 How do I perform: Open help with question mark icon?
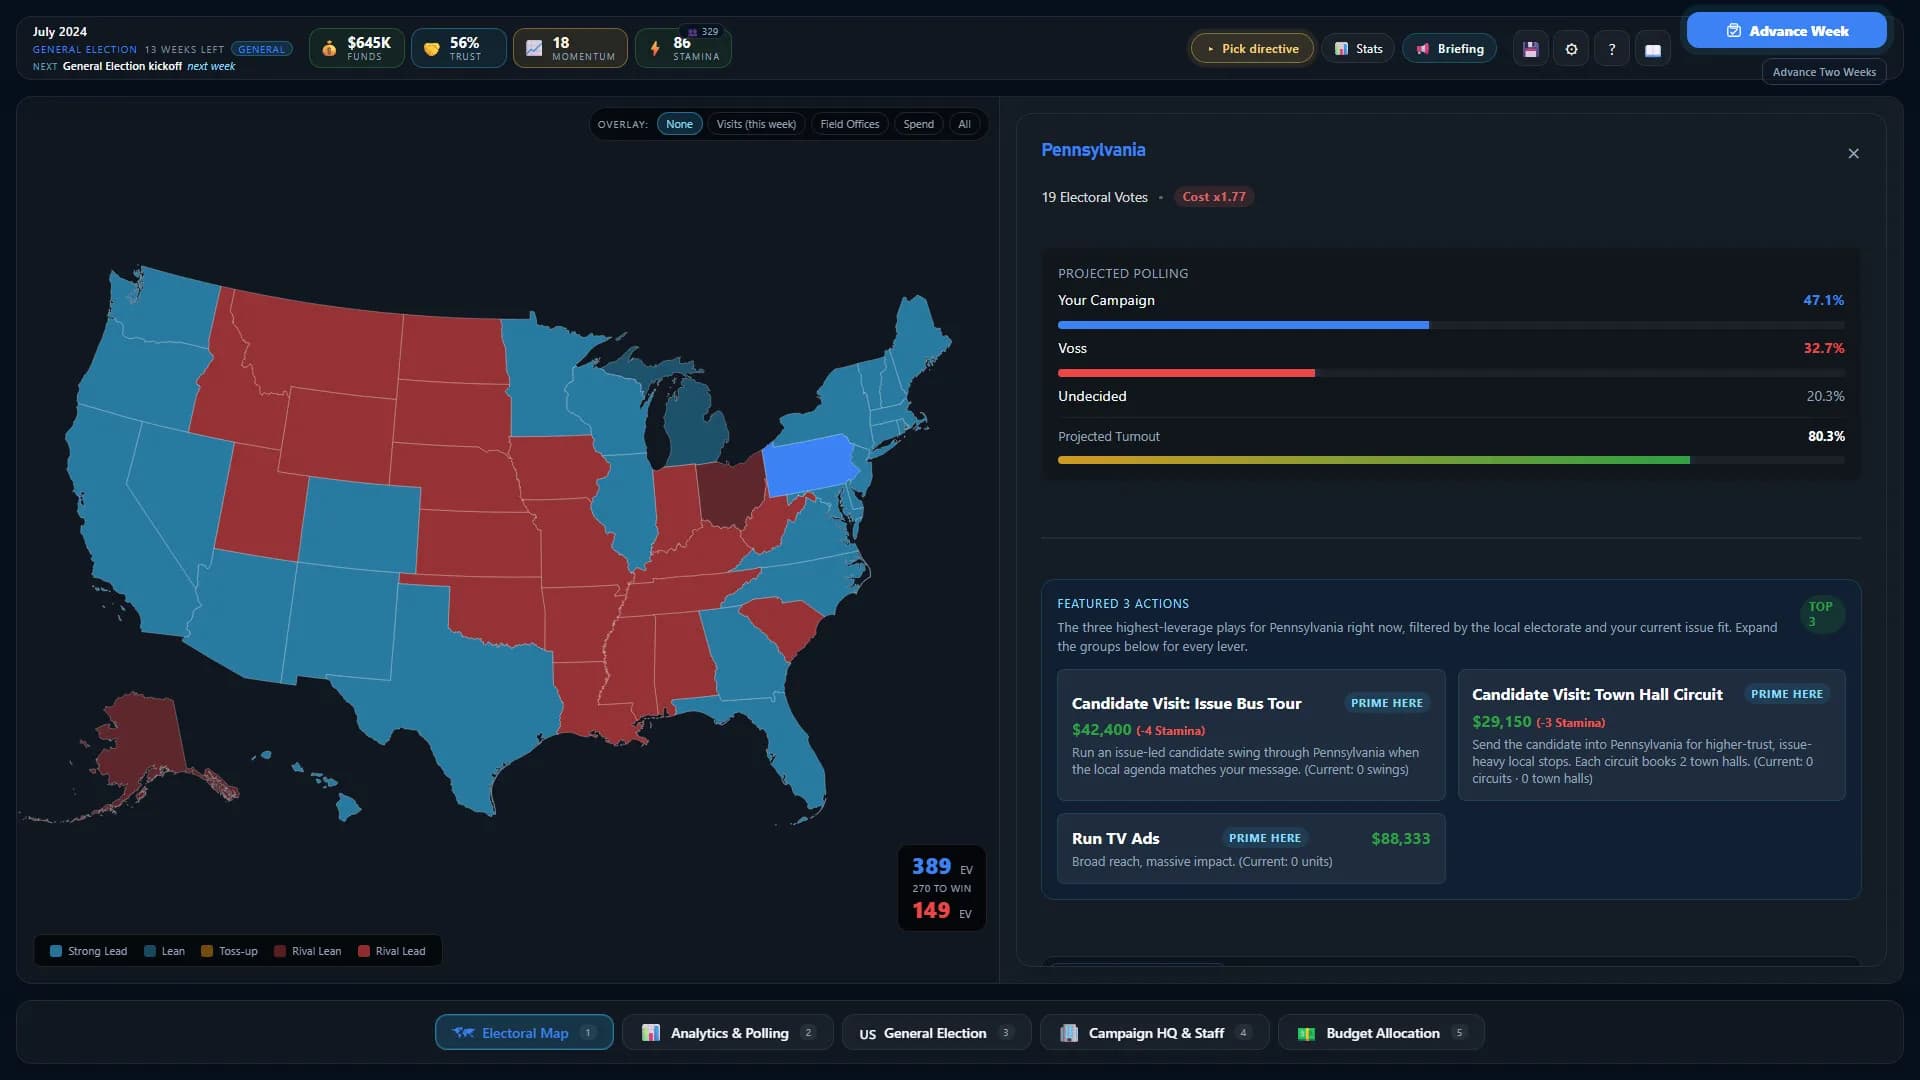pos(1612,49)
